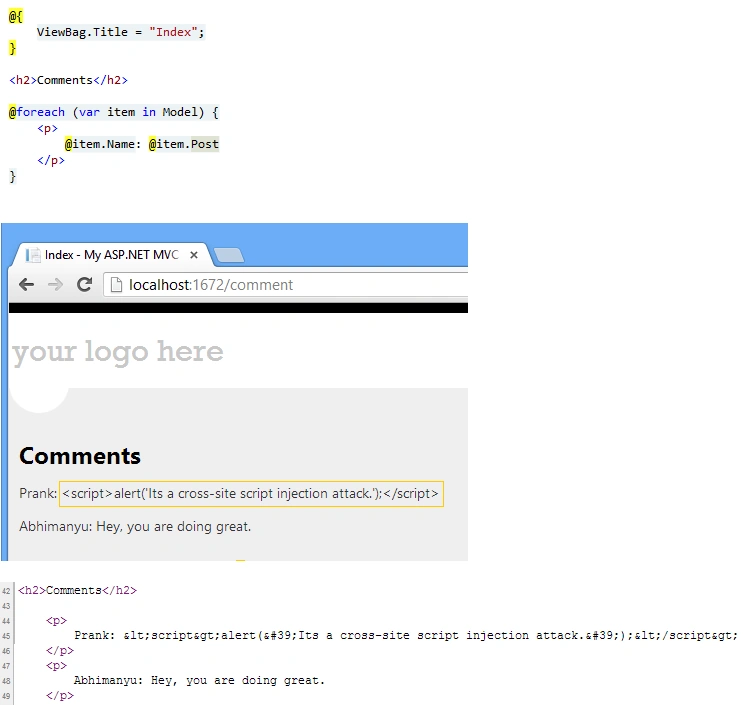Click the script alert comment text
The height and width of the screenshot is (709, 743).
[251, 494]
